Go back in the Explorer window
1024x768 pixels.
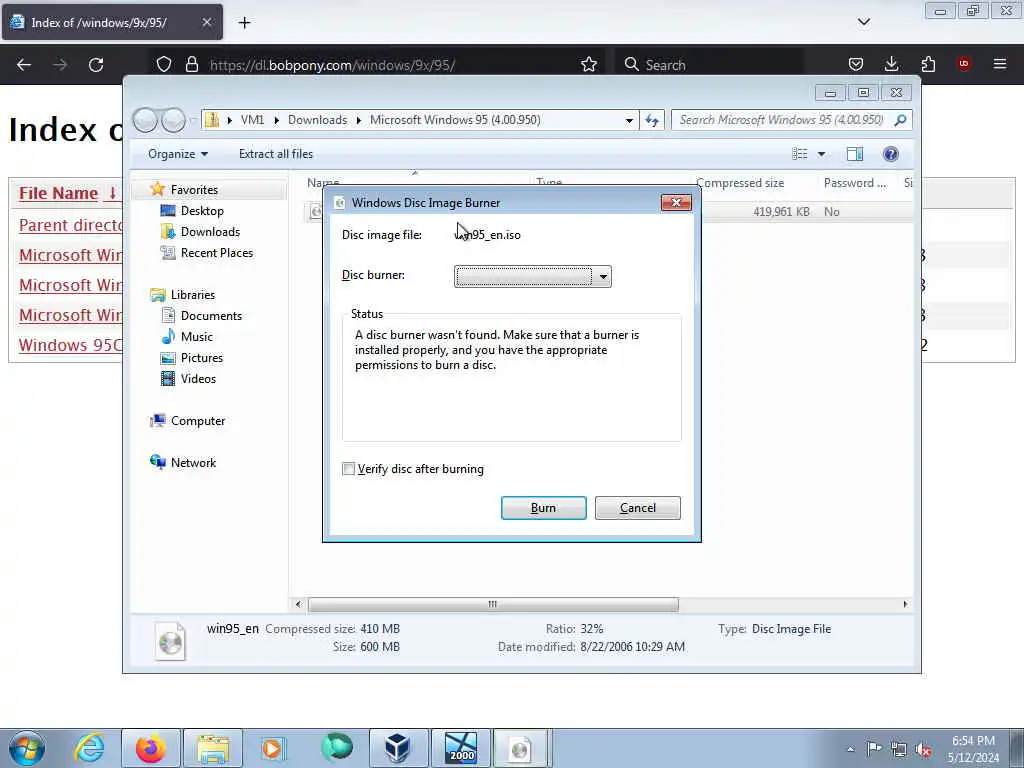point(146,120)
